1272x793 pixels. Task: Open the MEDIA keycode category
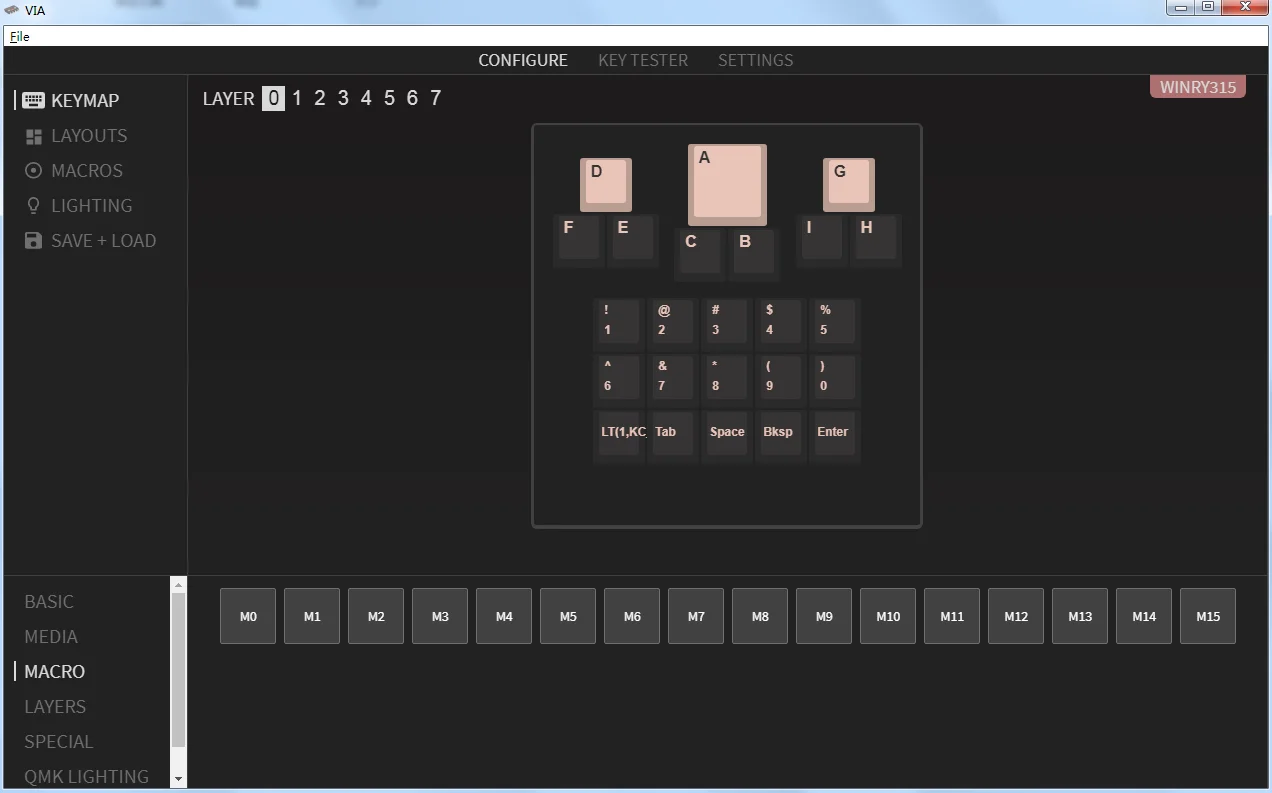pyautogui.click(x=51, y=637)
